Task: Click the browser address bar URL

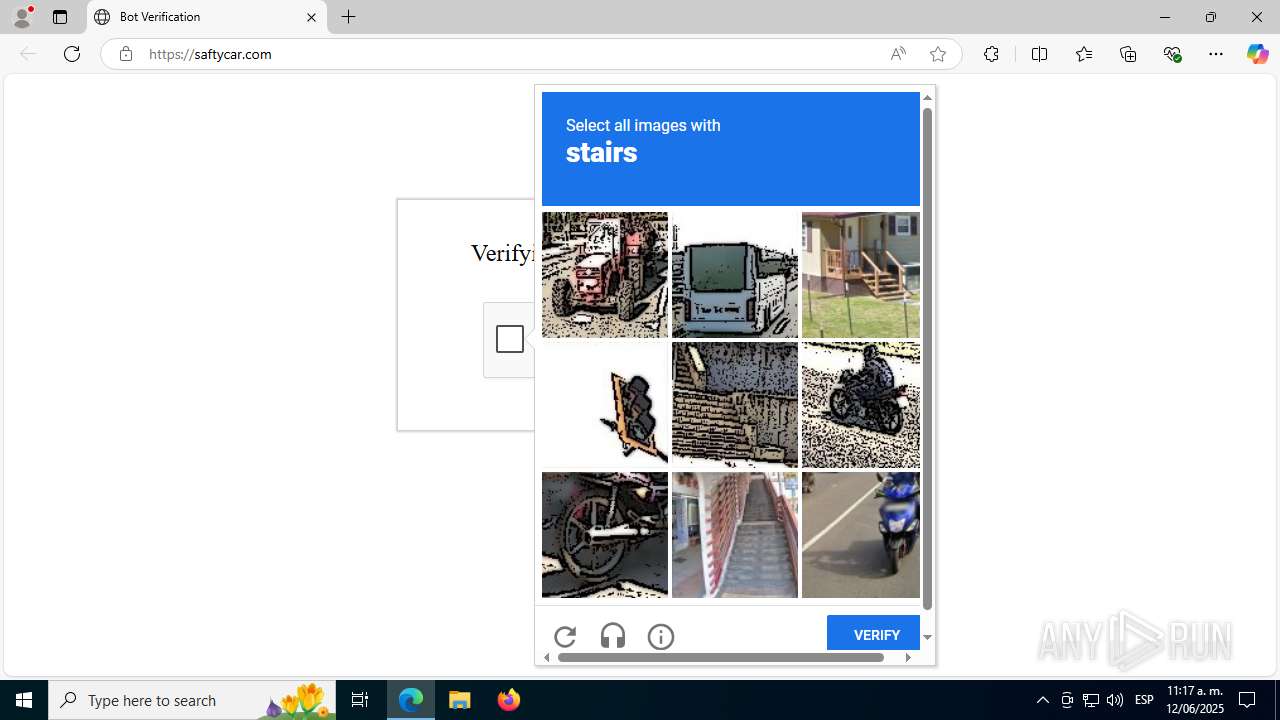Action: point(210,54)
